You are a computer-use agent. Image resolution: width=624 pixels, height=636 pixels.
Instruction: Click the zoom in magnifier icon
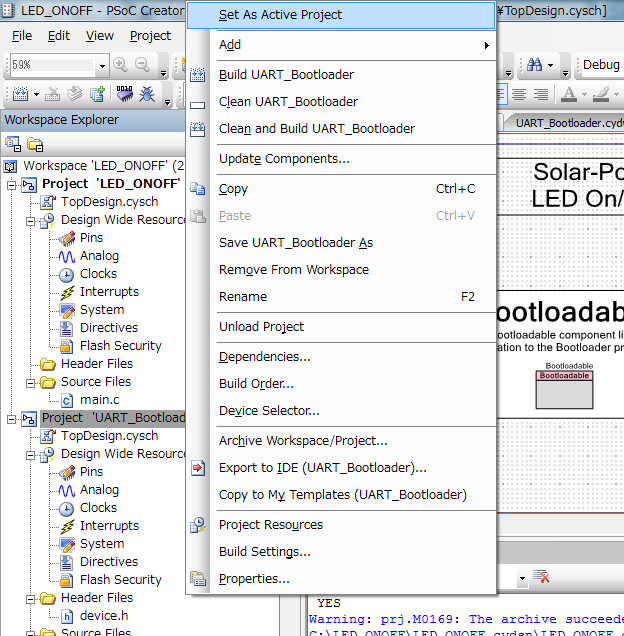(x=120, y=65)
